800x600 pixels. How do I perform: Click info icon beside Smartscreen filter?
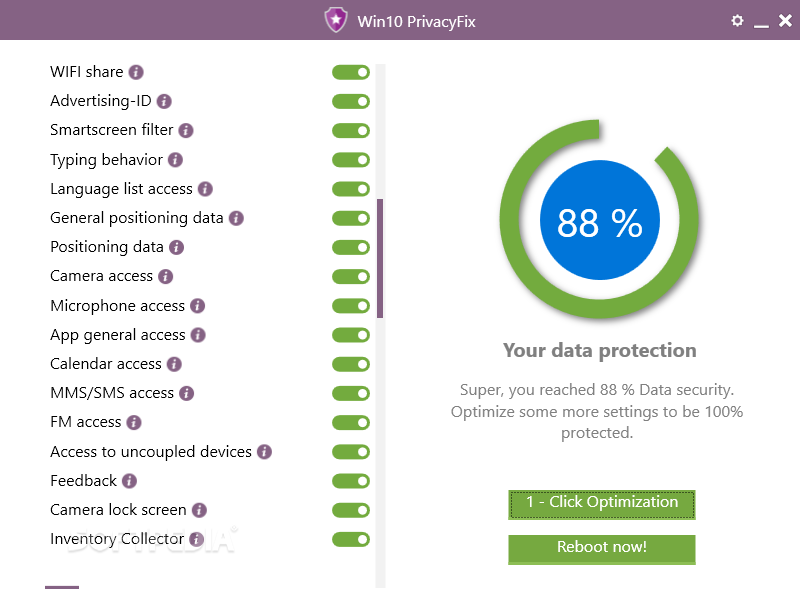click(186, 131)
